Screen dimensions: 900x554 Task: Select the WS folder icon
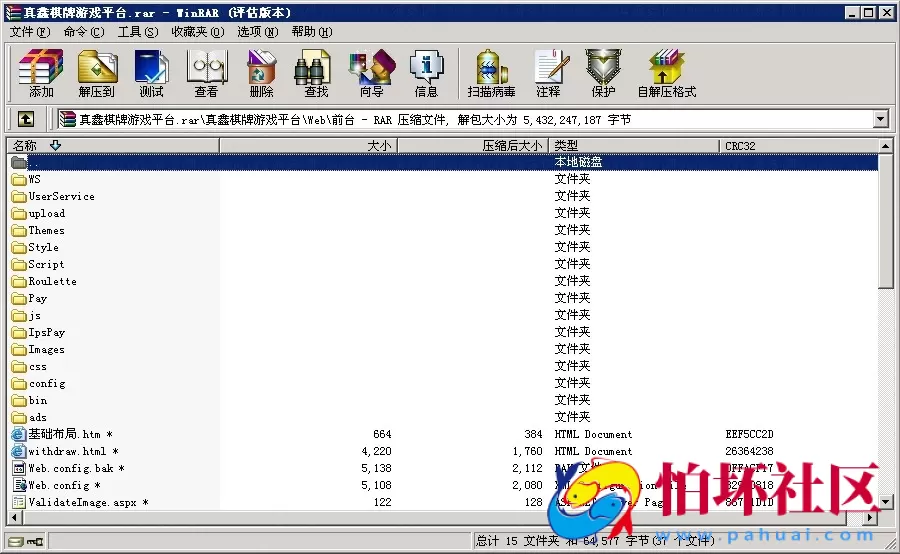(19, 180)
